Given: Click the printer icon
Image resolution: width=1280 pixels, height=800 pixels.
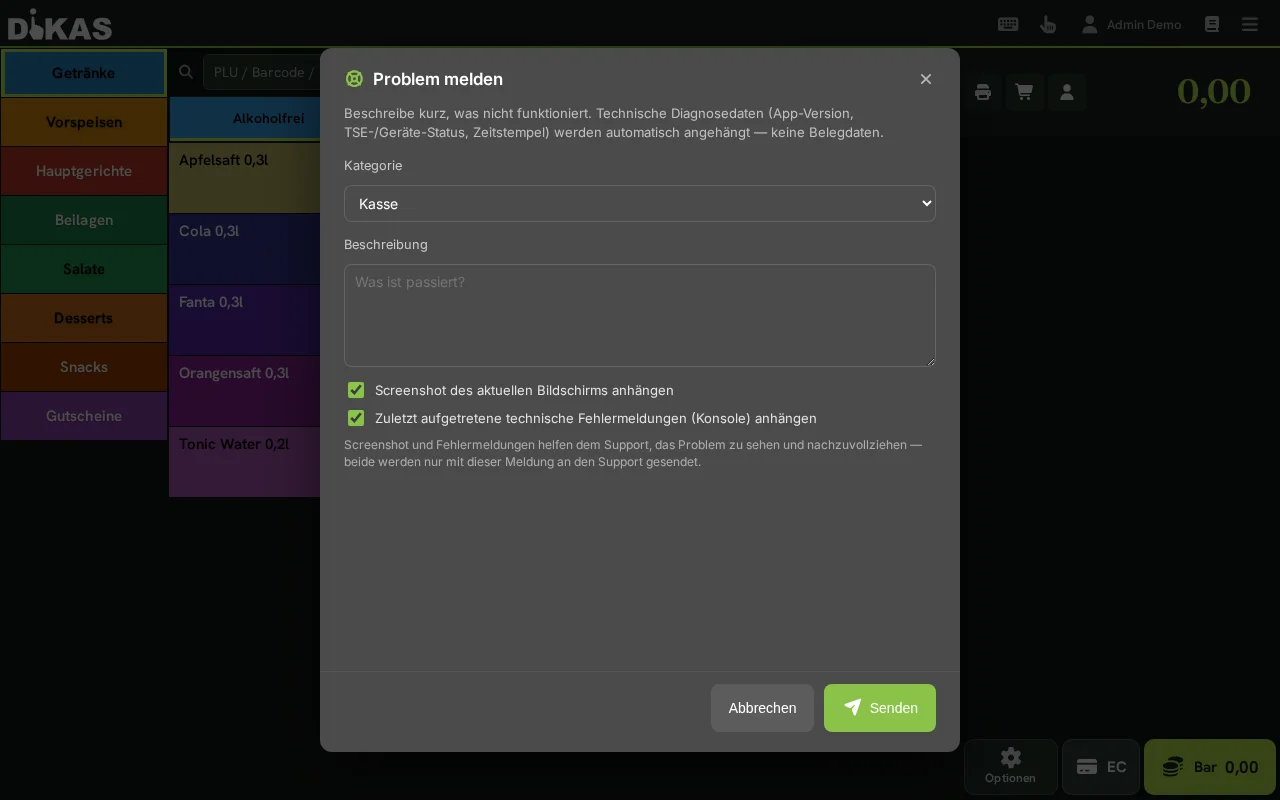Looking at the screenshot, I should 983,92.
